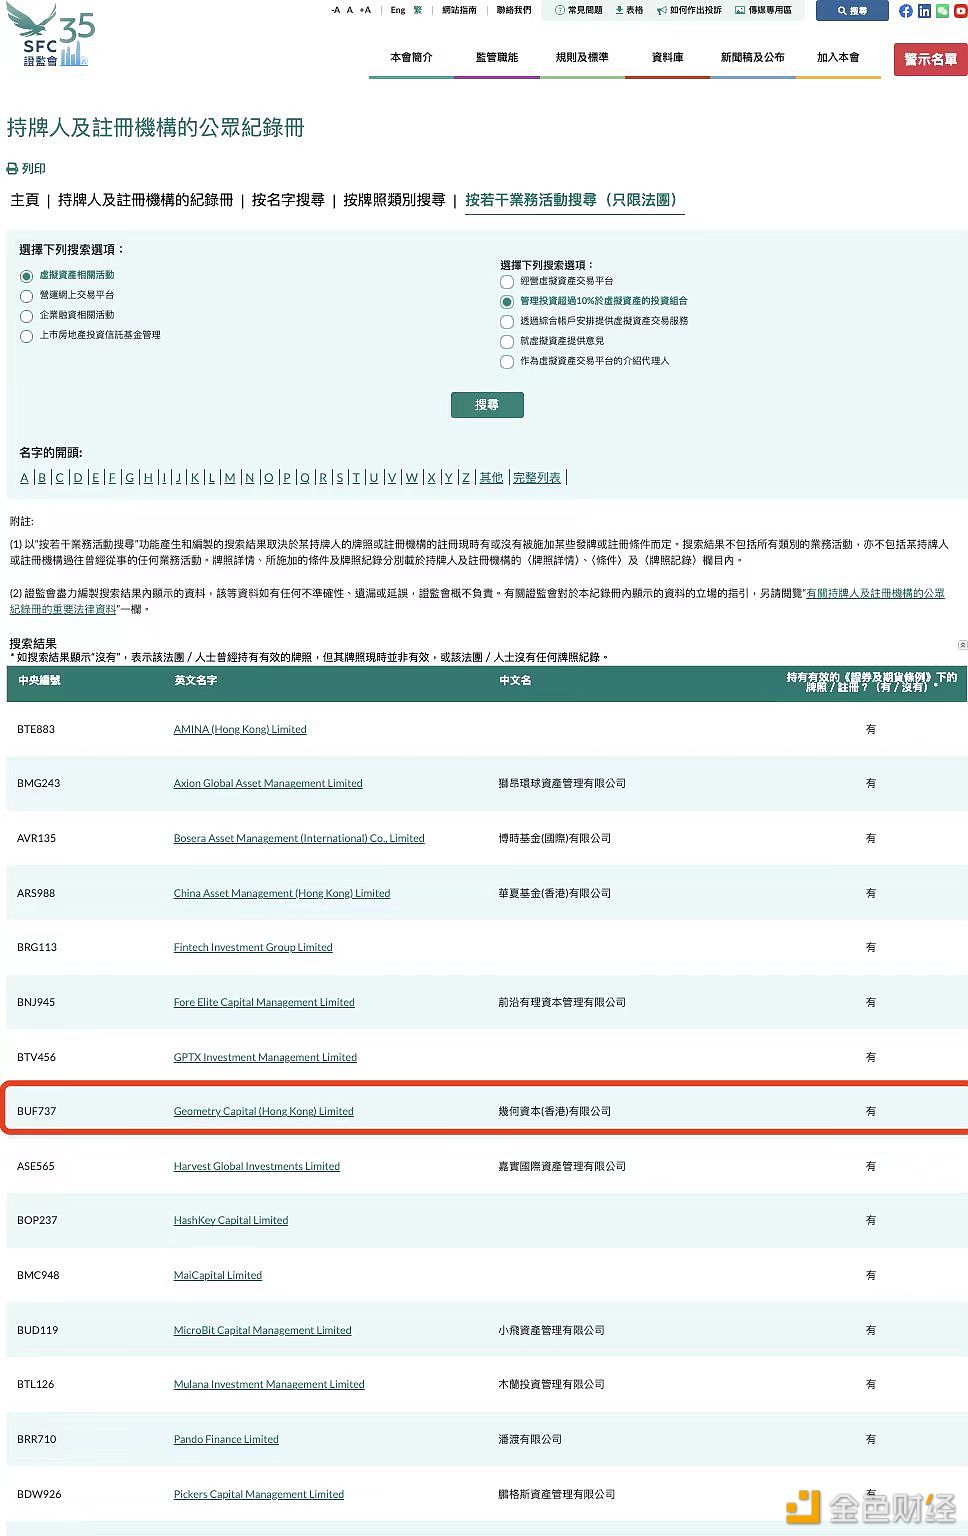Open 資料庫 navigation menu
Image resolution: width=968 pixels, height=1536 pixels.
668,58
